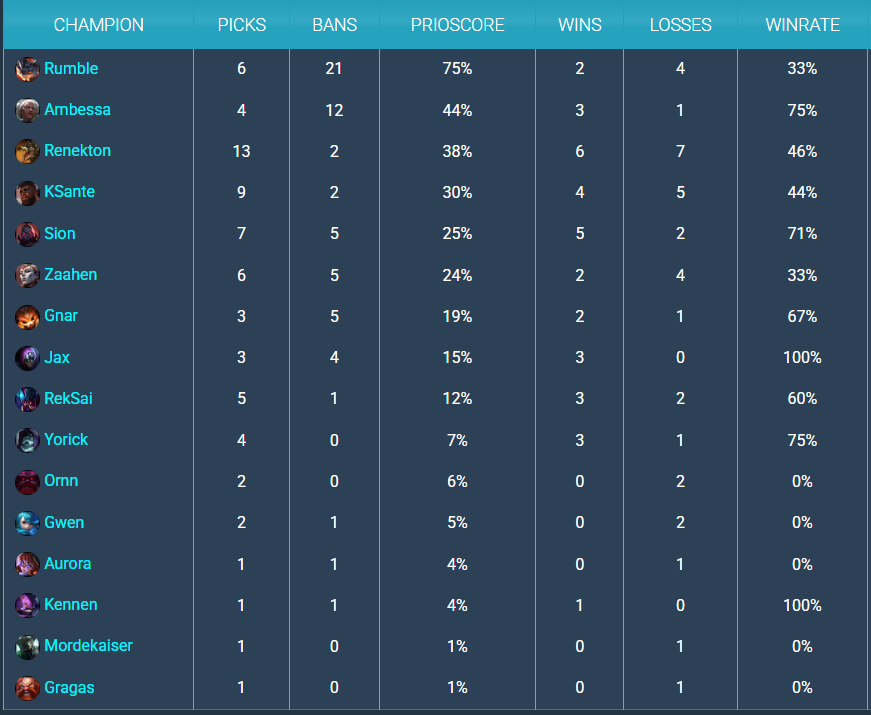Viewport: 871px width, 715px height.
Task: Sort by the CHAMPION column header
Action: pyautogui.click(x=98, y=25)
